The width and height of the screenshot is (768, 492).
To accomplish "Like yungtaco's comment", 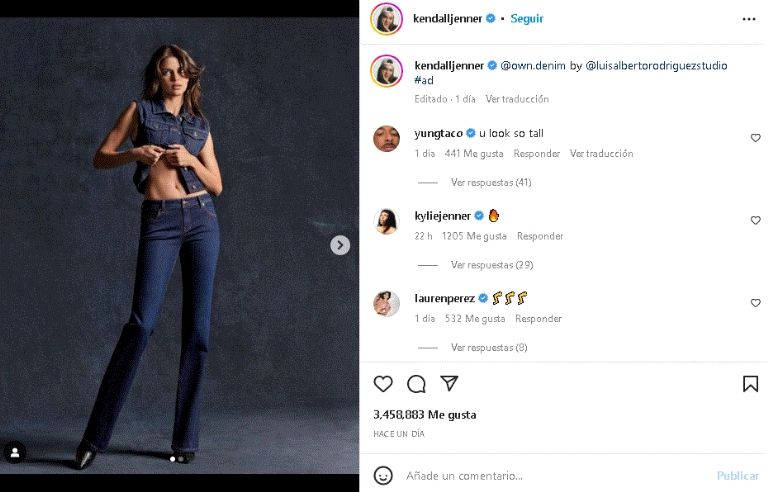I will pos(755,138).
